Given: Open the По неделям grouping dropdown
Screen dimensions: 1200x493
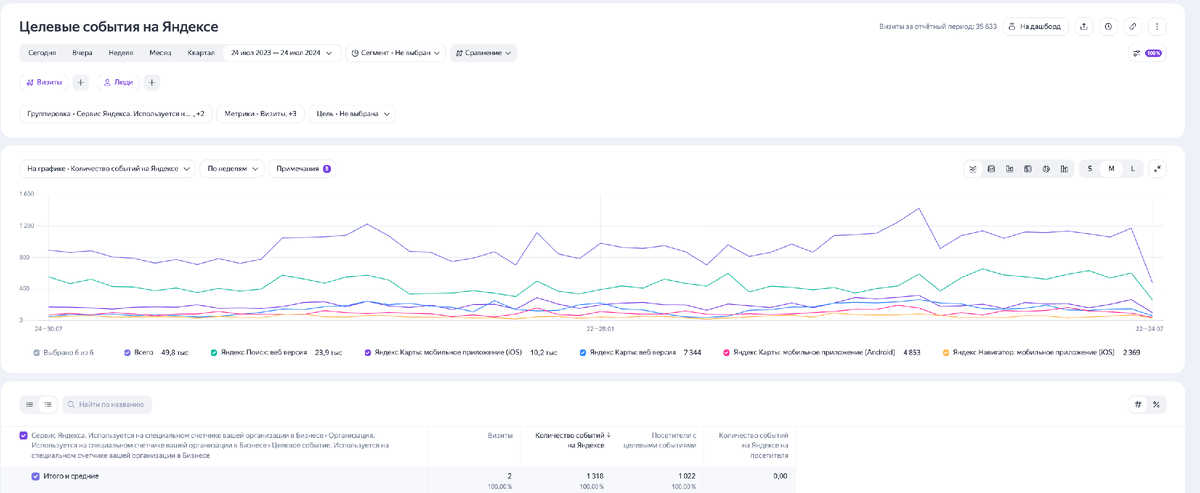Looking at the screenshot, I should [232, 169].
